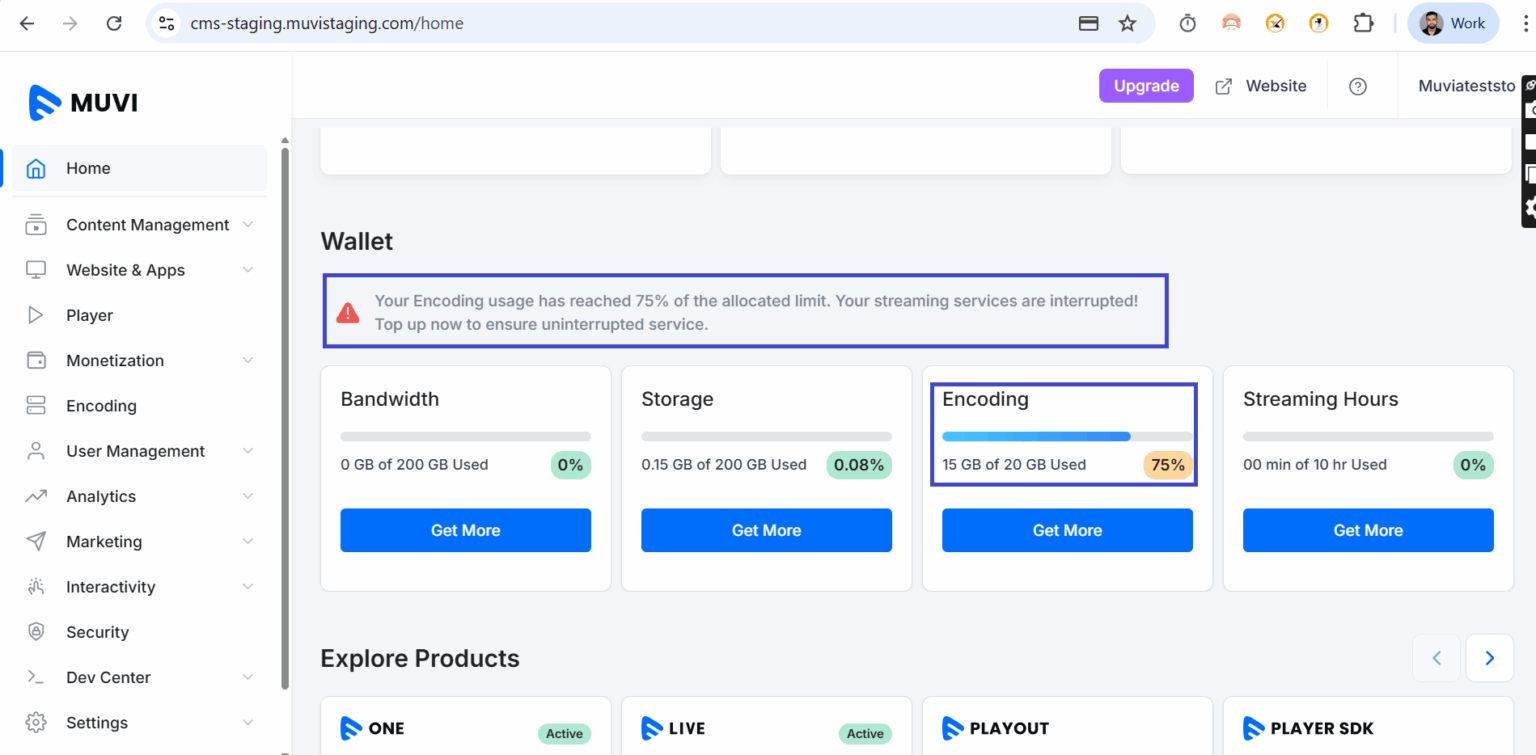The width and height of the screenshot is (1536, 755).
Task: Open the Website & Apps menu item
Action: 125,270
